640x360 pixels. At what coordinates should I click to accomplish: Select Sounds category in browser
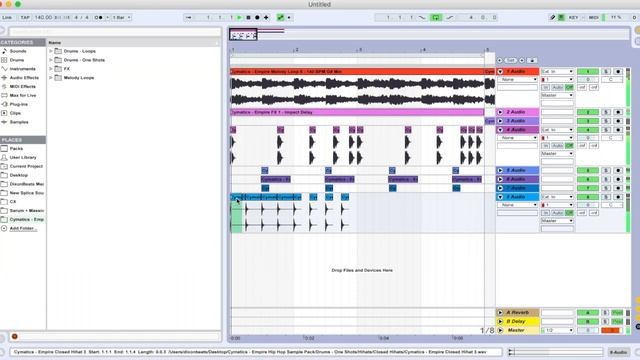18,51
